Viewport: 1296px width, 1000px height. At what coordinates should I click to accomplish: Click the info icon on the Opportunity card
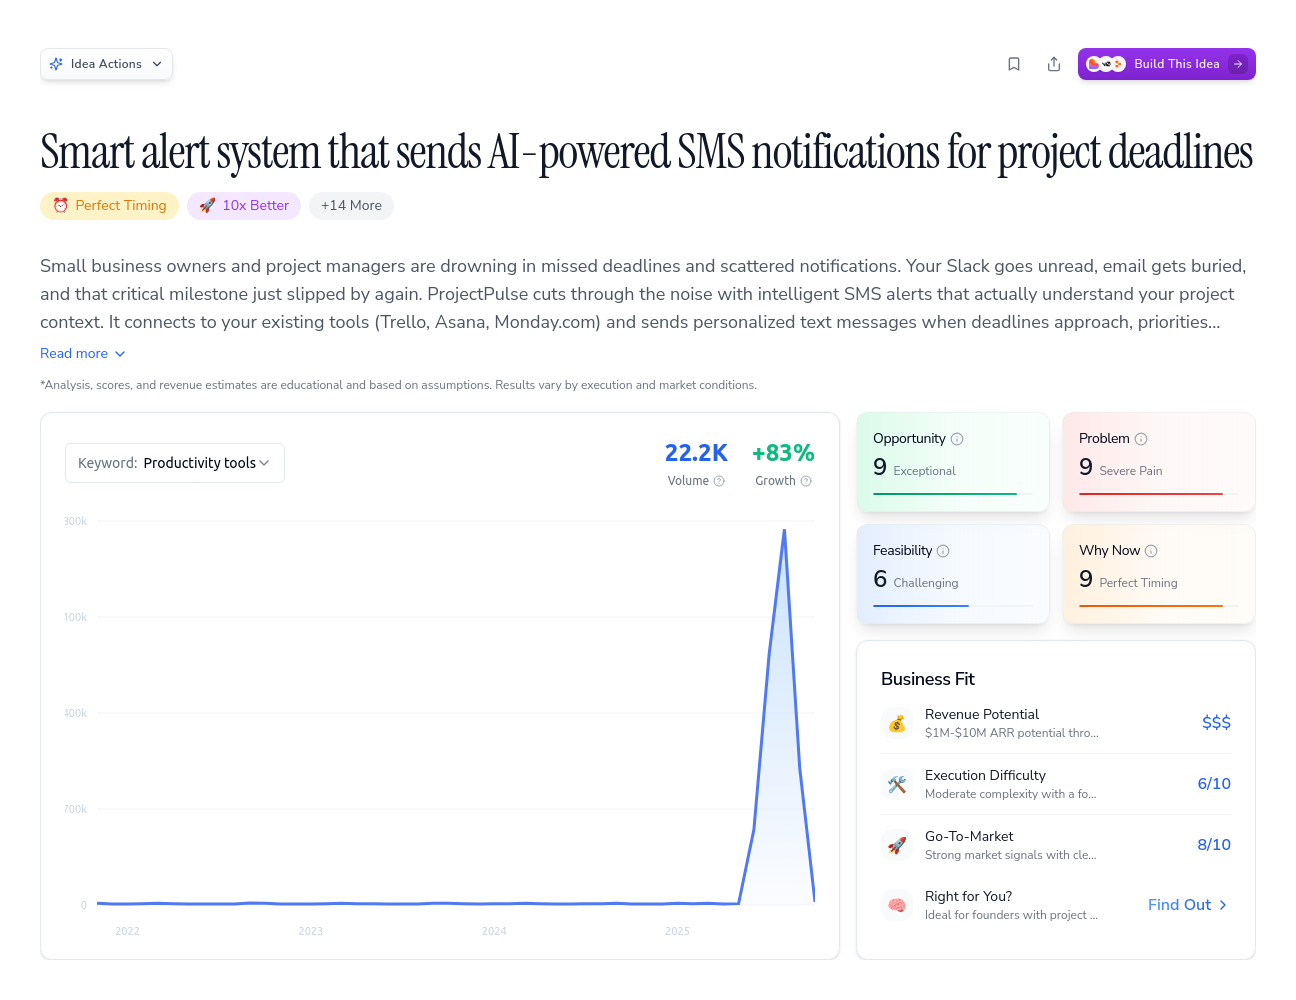[x=958, y=438]
